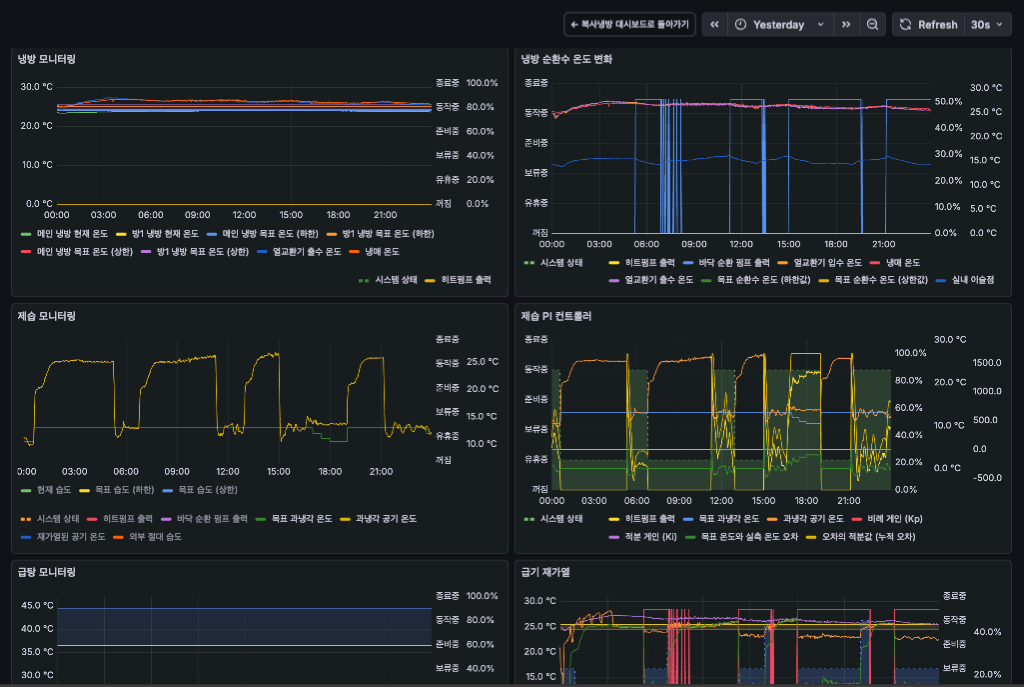Screen dimensions: 1024x687
Task: Click blue swatch of 실내 이슬점 legend
Action: (x=939, y=280)
